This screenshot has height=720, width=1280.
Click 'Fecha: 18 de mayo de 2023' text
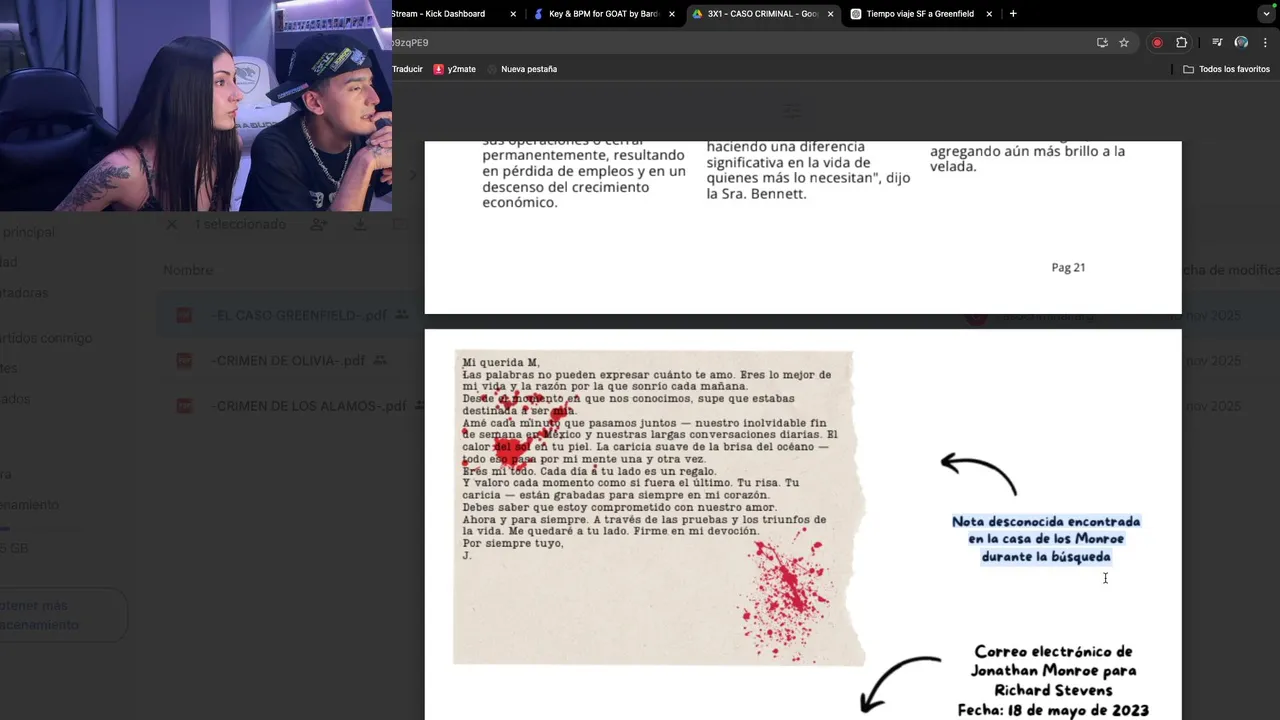[1053, 710]
